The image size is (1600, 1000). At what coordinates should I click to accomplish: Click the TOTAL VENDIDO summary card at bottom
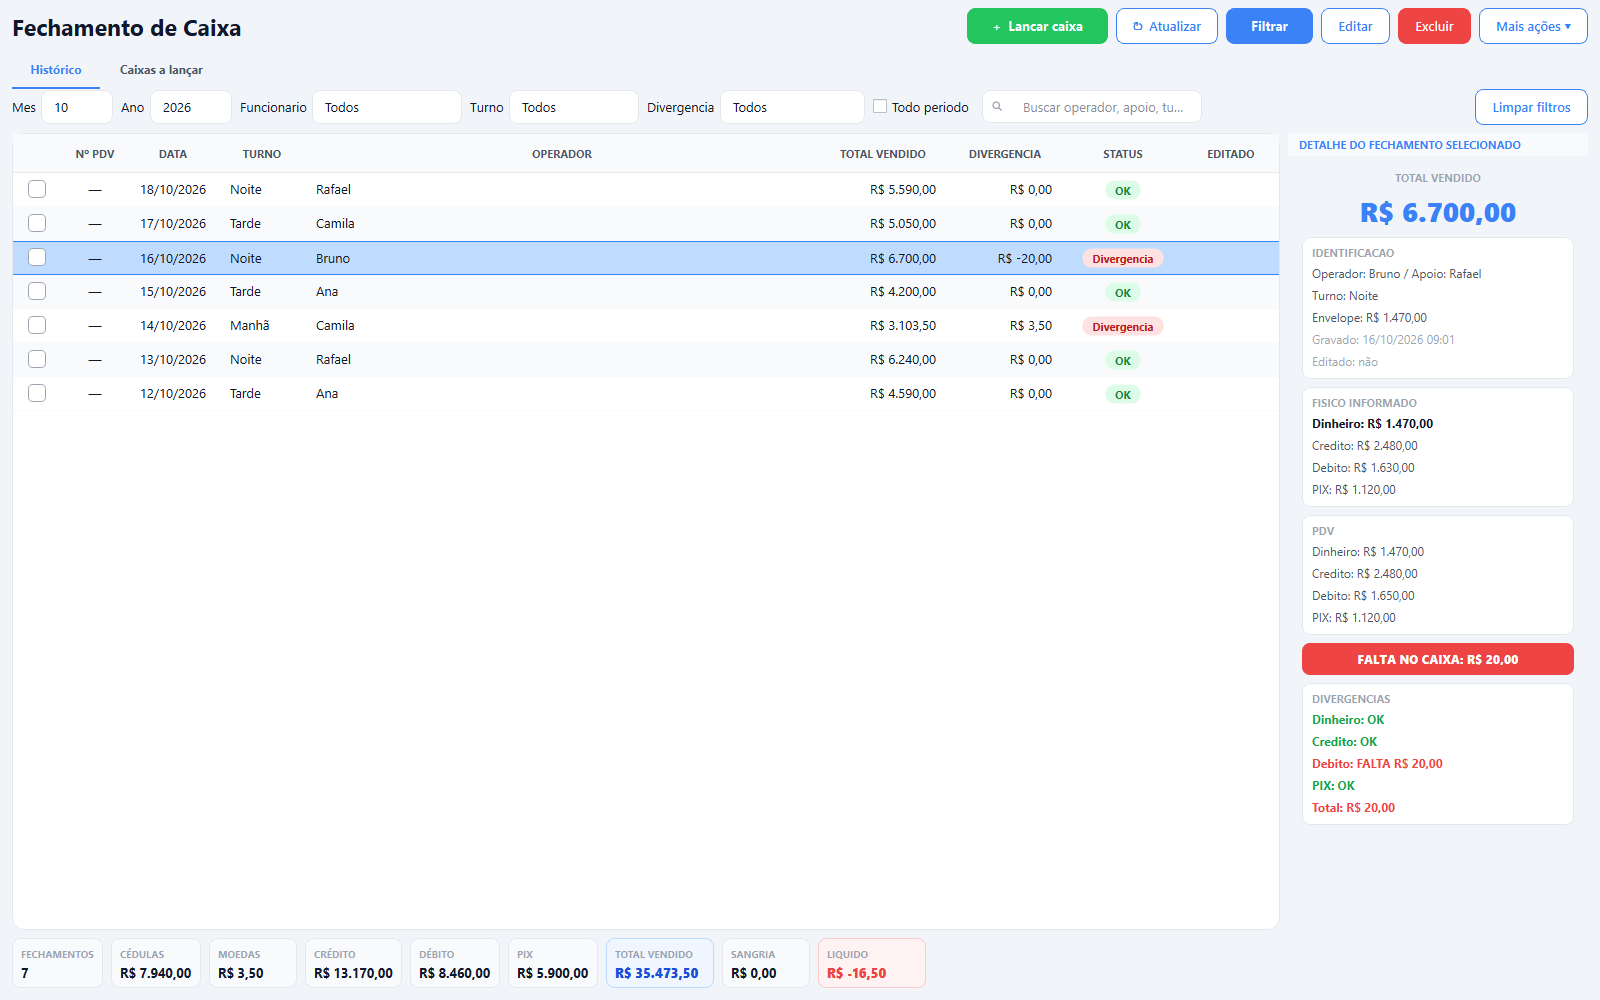(659, 963)
